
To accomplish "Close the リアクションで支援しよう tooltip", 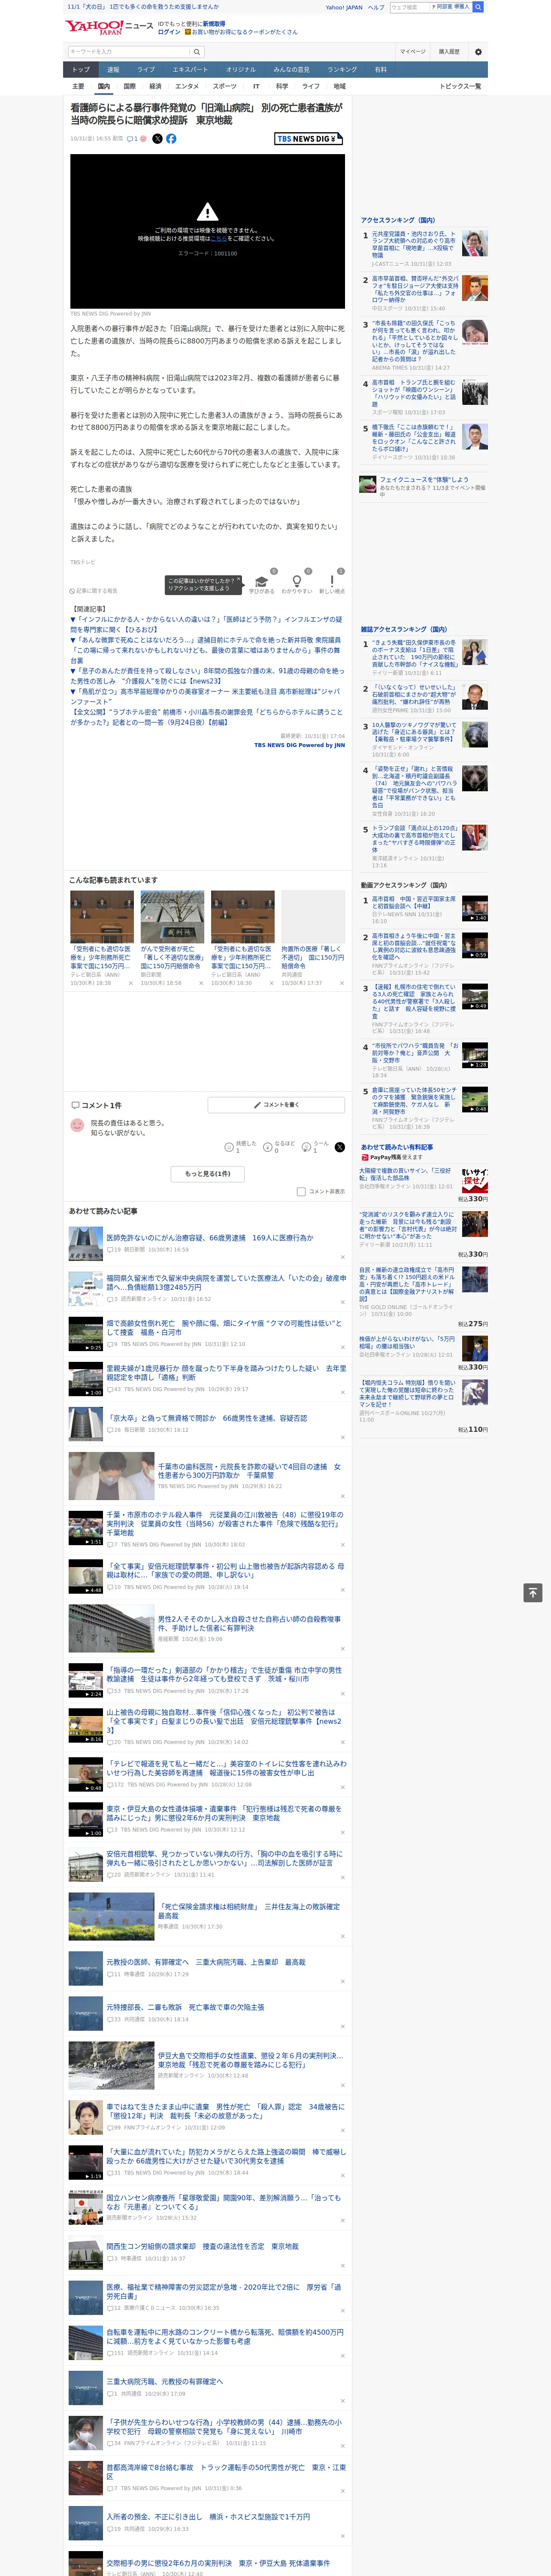I will (x=240, y=579).
